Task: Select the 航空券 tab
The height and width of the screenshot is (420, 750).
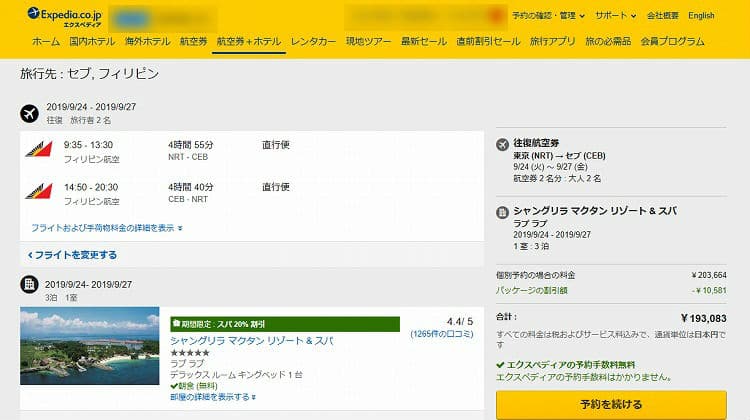Action: tap(193, 42)
